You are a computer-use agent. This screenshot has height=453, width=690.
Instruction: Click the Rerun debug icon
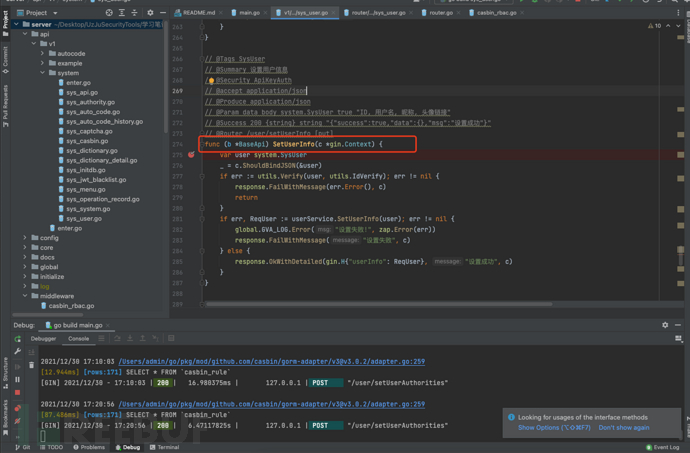(18, 339)
